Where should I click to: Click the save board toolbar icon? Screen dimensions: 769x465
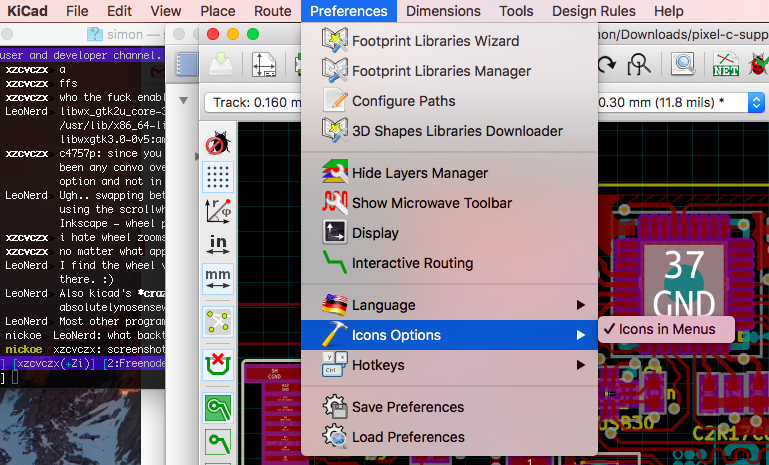pyautogui.click(x=221, y=65)
